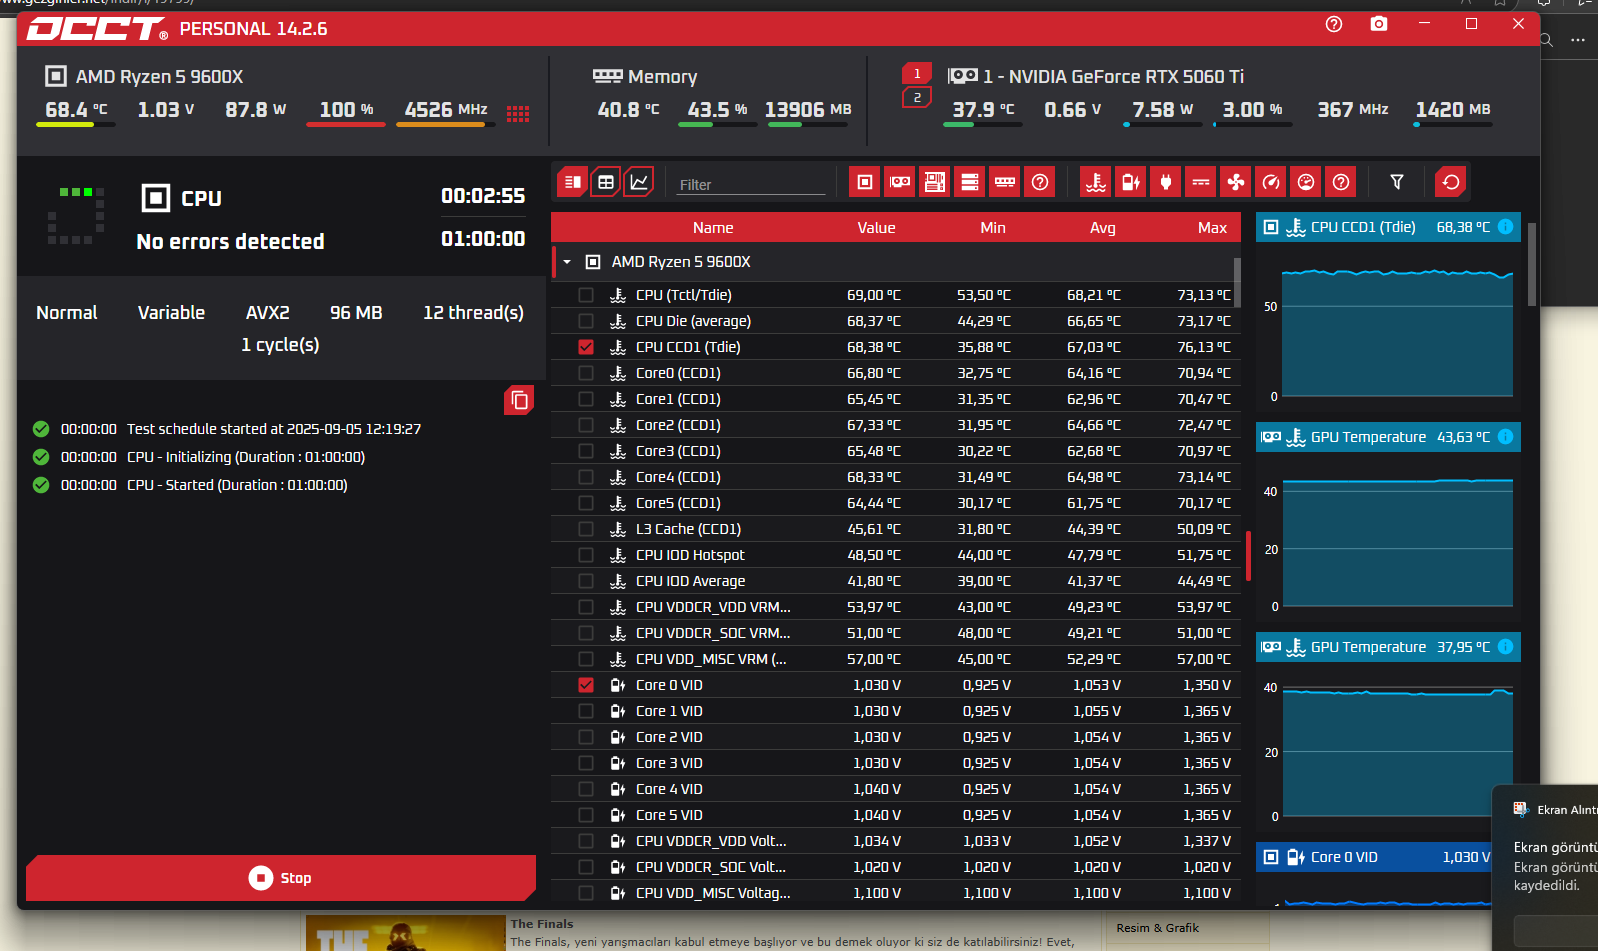Show info for the CPU CCD1 (Tdie) graph

(x=1505, y=227)
